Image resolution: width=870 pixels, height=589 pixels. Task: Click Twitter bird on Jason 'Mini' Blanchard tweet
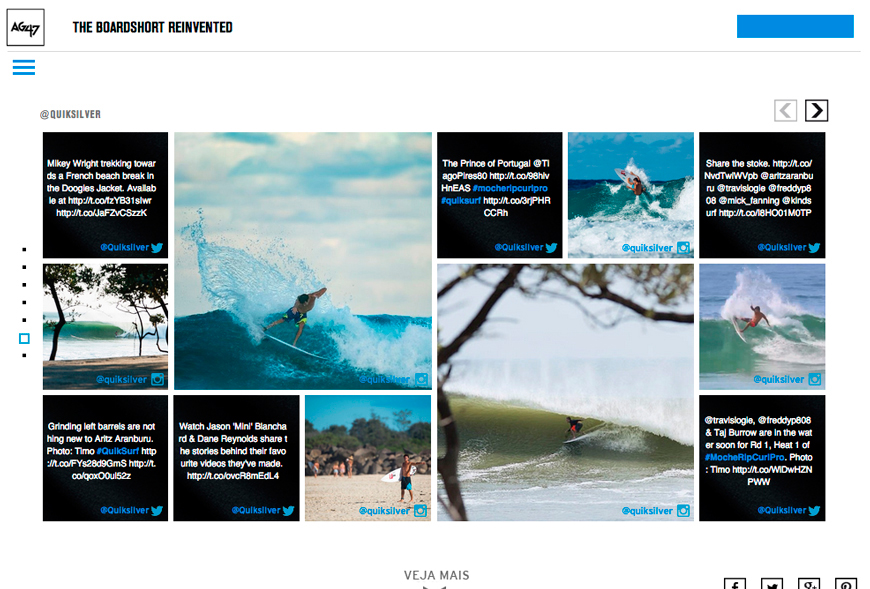pyautogui.click(x=288, y=511)
